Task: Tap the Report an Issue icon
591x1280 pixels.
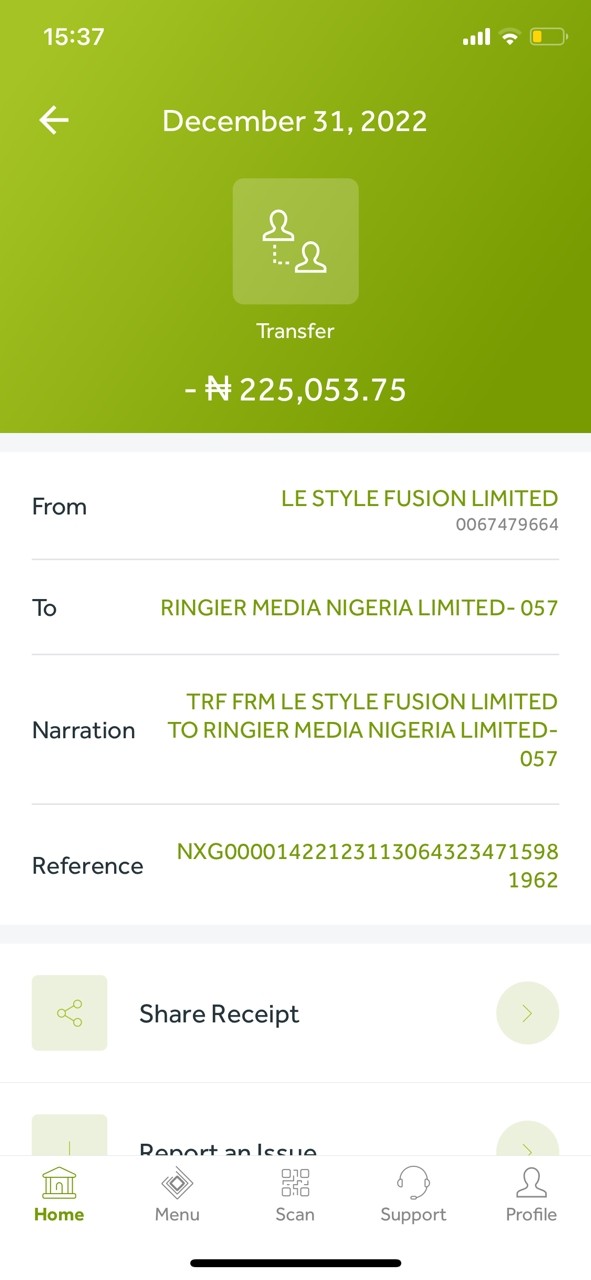Action: (x=69, y=1136)
